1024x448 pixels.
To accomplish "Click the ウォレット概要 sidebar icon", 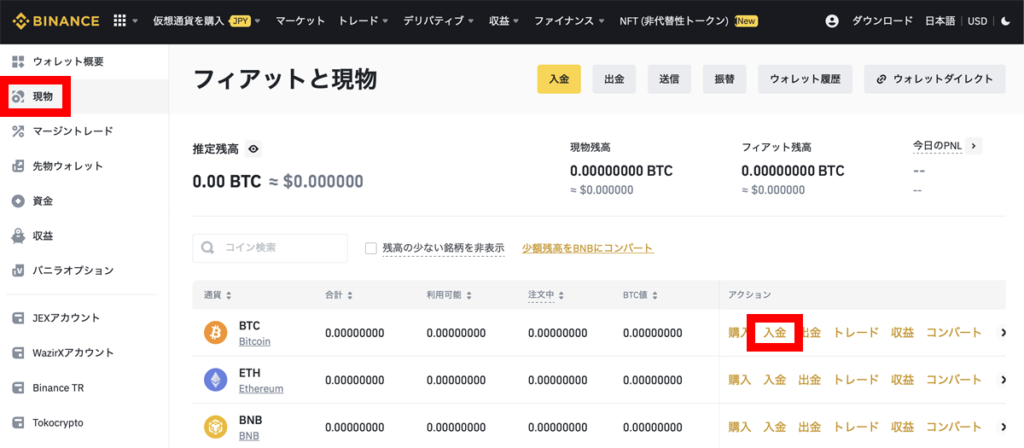I will 18,62.
